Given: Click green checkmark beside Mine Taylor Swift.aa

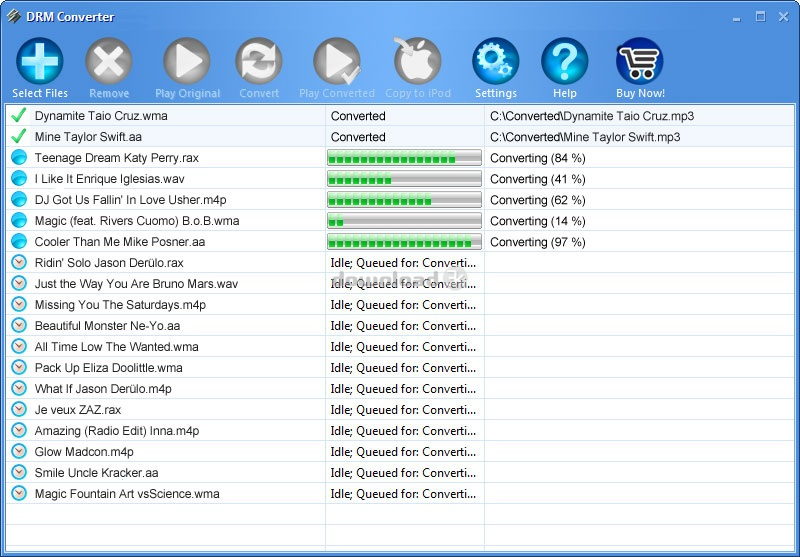Looking at the screenshot, I should pyautogui.click(x=18, y=137).
